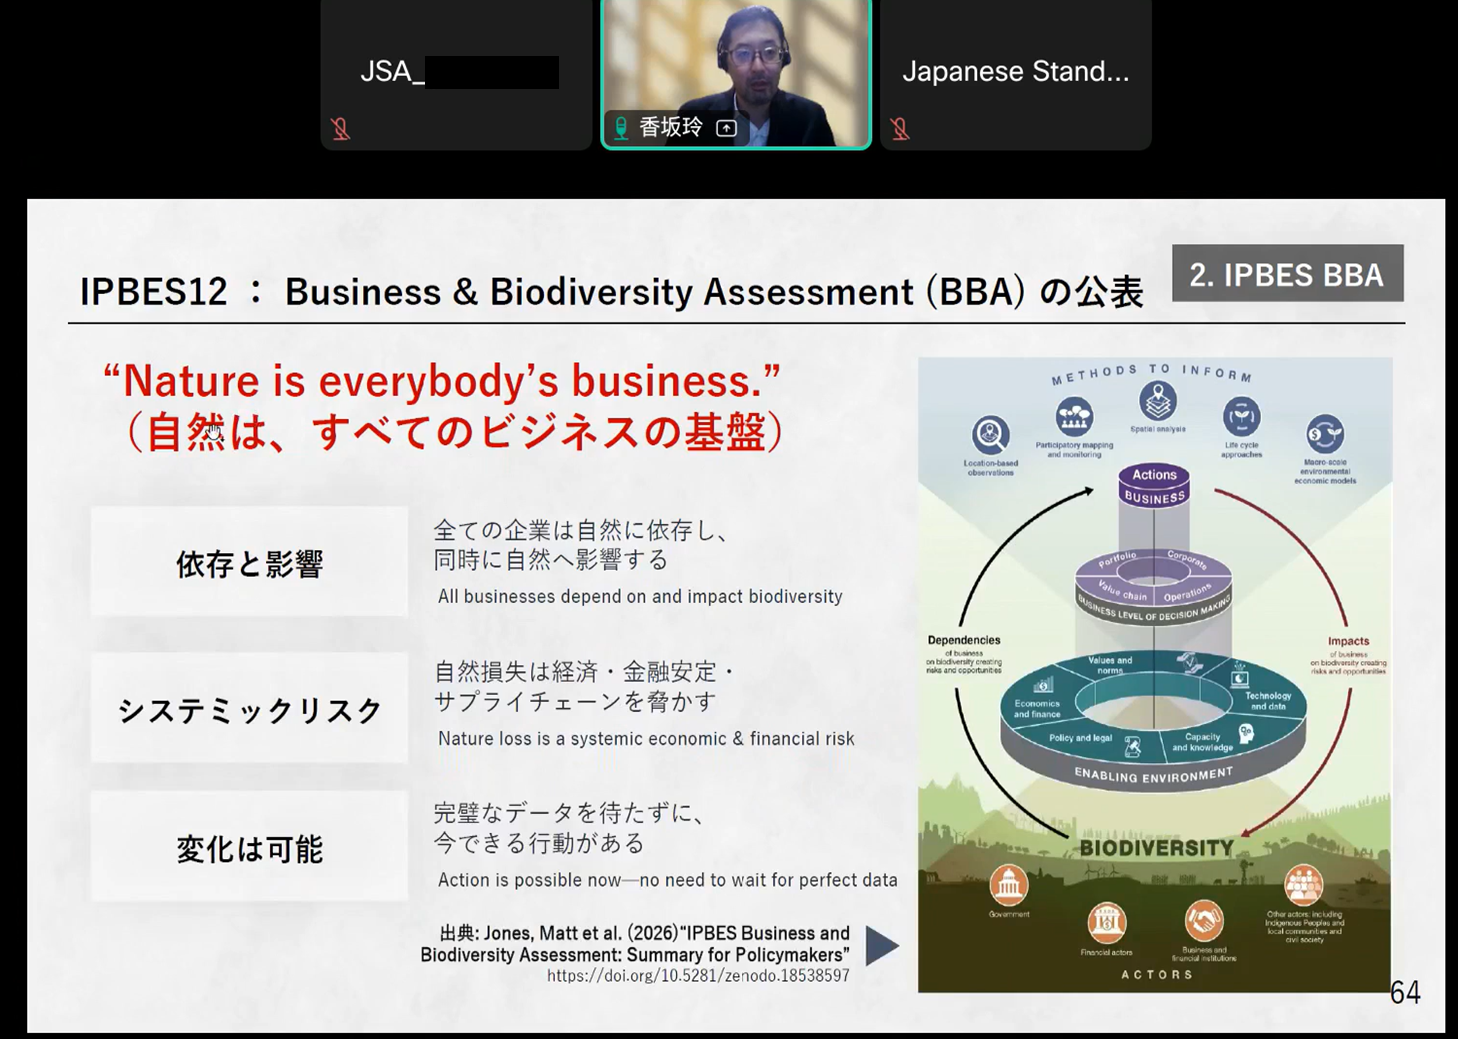The height and width of the screenshot is (1039, 1458).
Task: Click "Policy and legal" segment of the ring
Action: click(1080, 738)
